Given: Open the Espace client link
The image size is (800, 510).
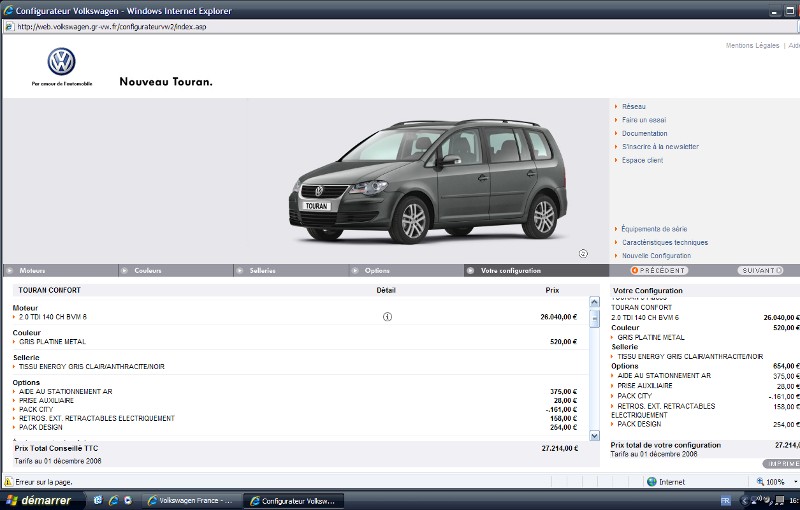Looking at the screenshot, I should point(642,160).
